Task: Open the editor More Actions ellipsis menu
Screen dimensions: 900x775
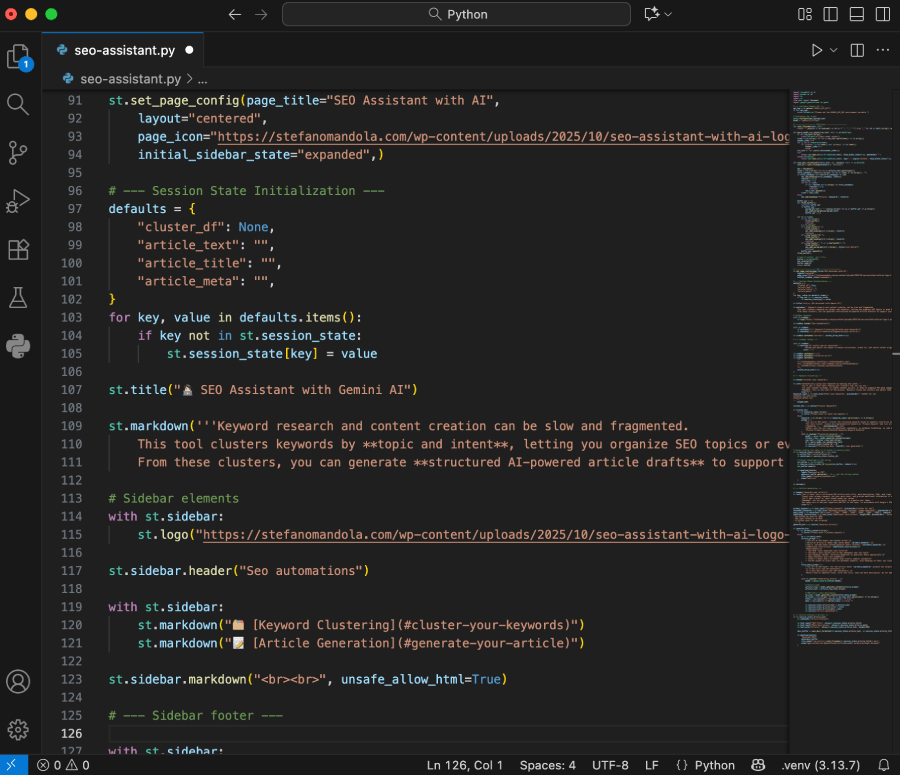Action: click(x=882, y=50)
